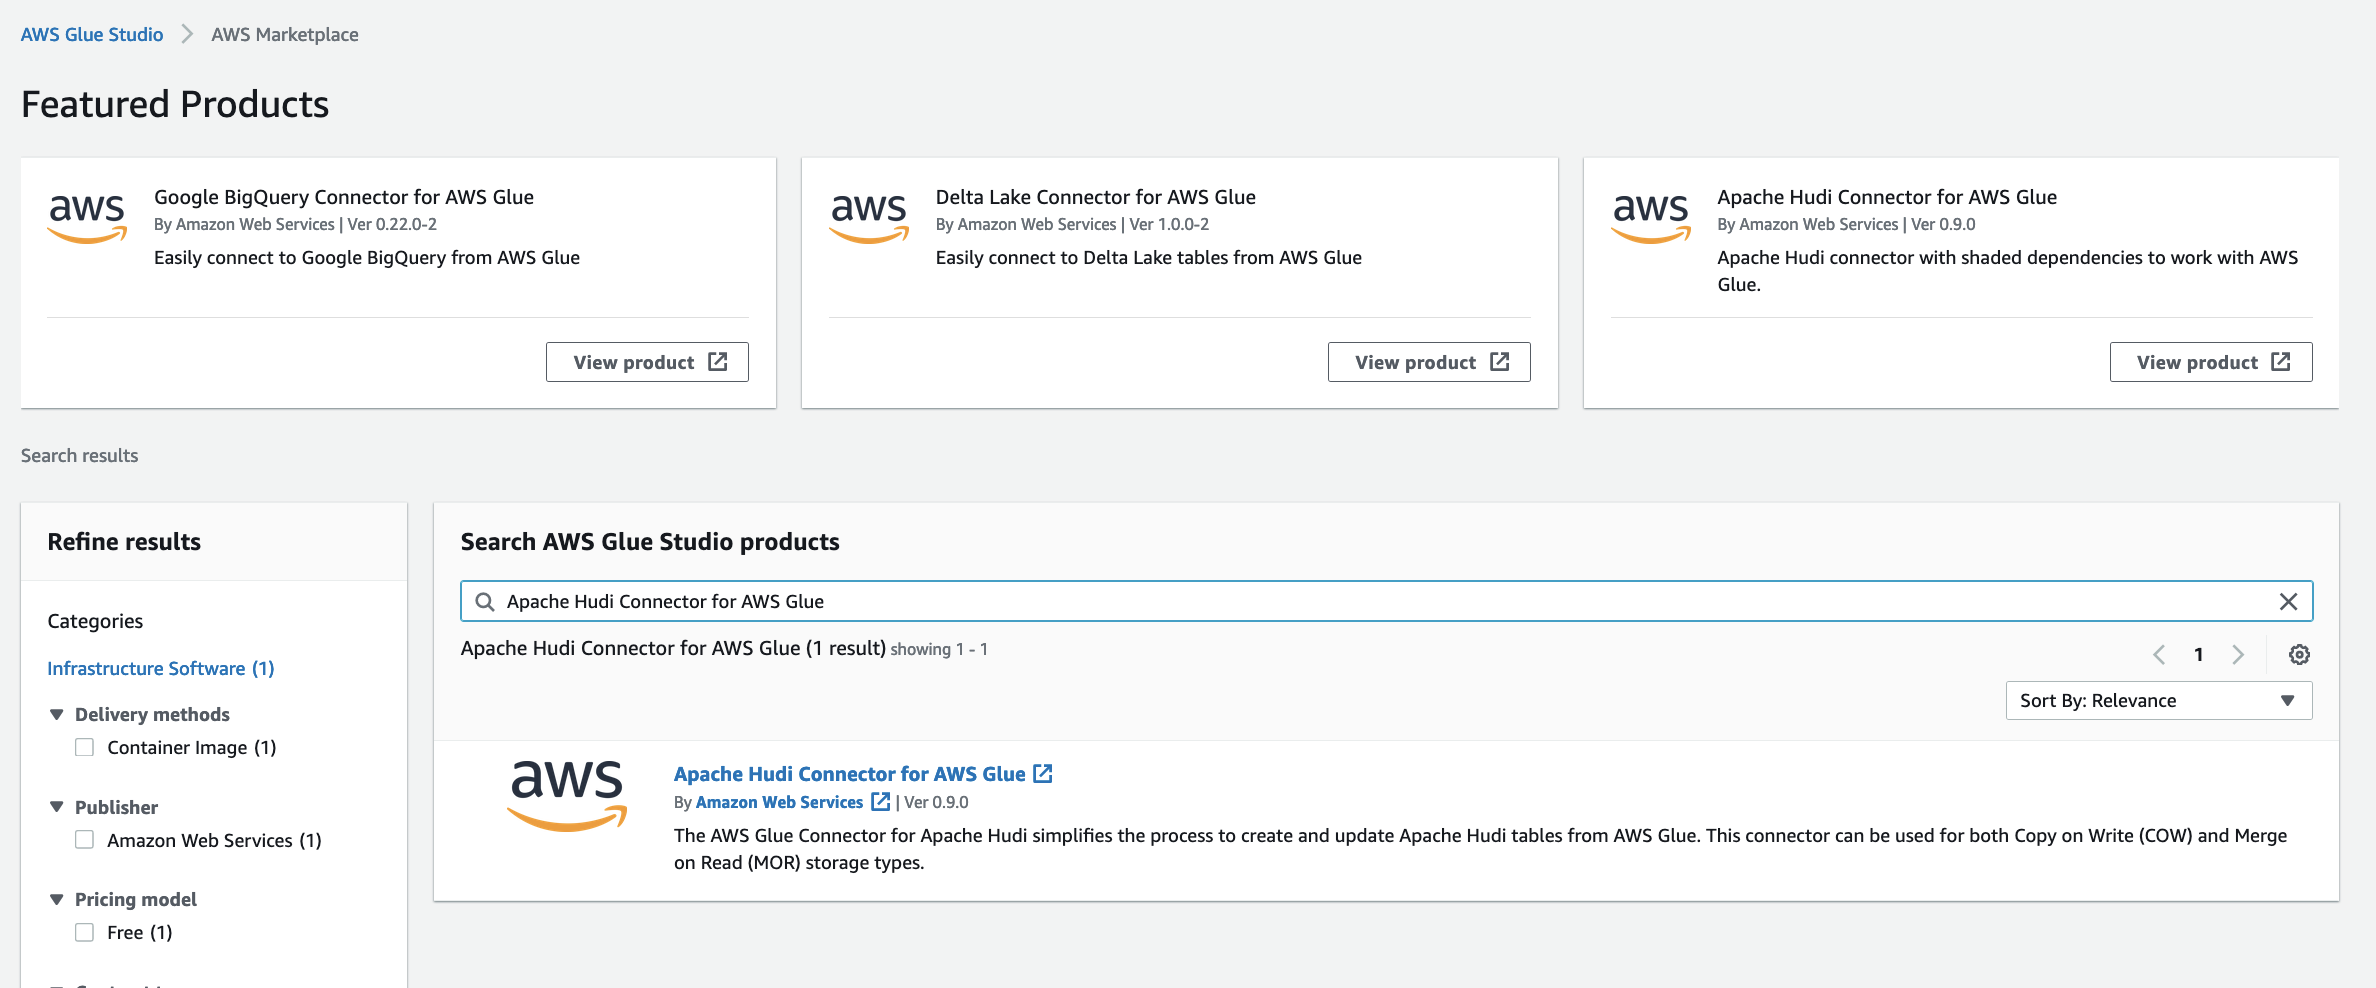
Task: Collapse the Publisher filter section
Action: click(x=57, y=807)
